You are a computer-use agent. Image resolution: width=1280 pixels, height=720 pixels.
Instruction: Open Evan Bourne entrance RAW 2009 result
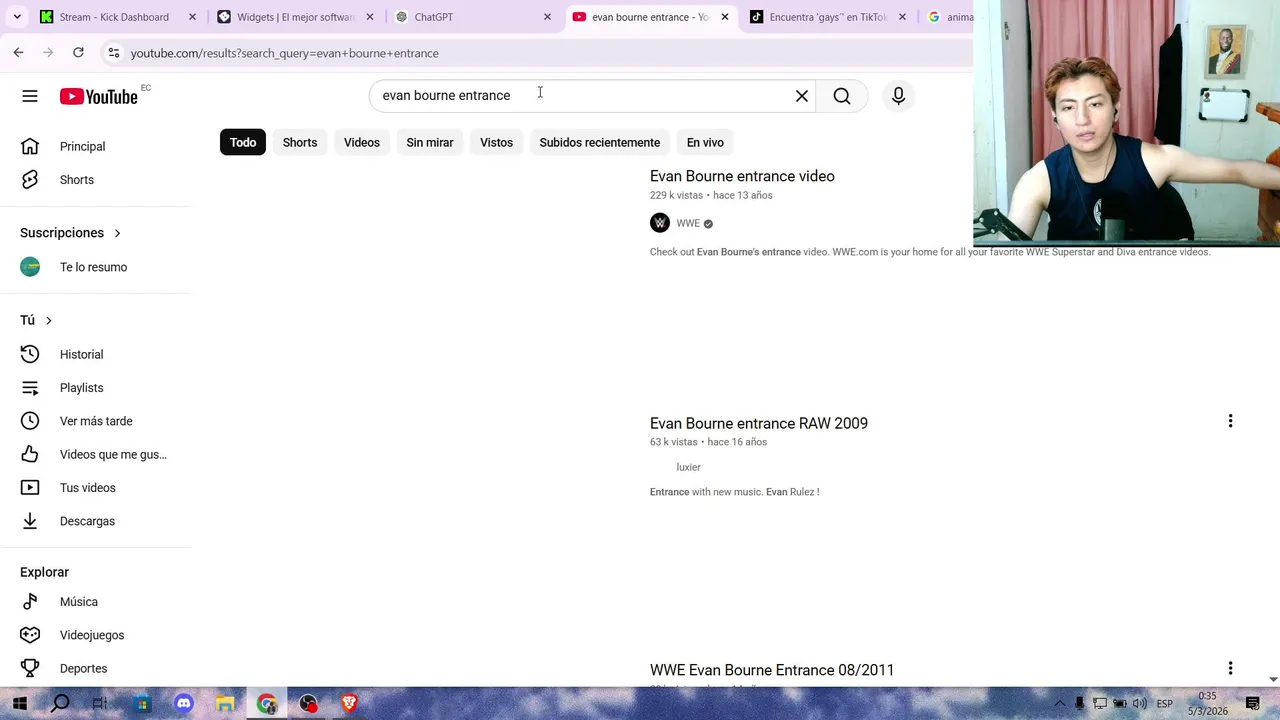pos(759,423)
